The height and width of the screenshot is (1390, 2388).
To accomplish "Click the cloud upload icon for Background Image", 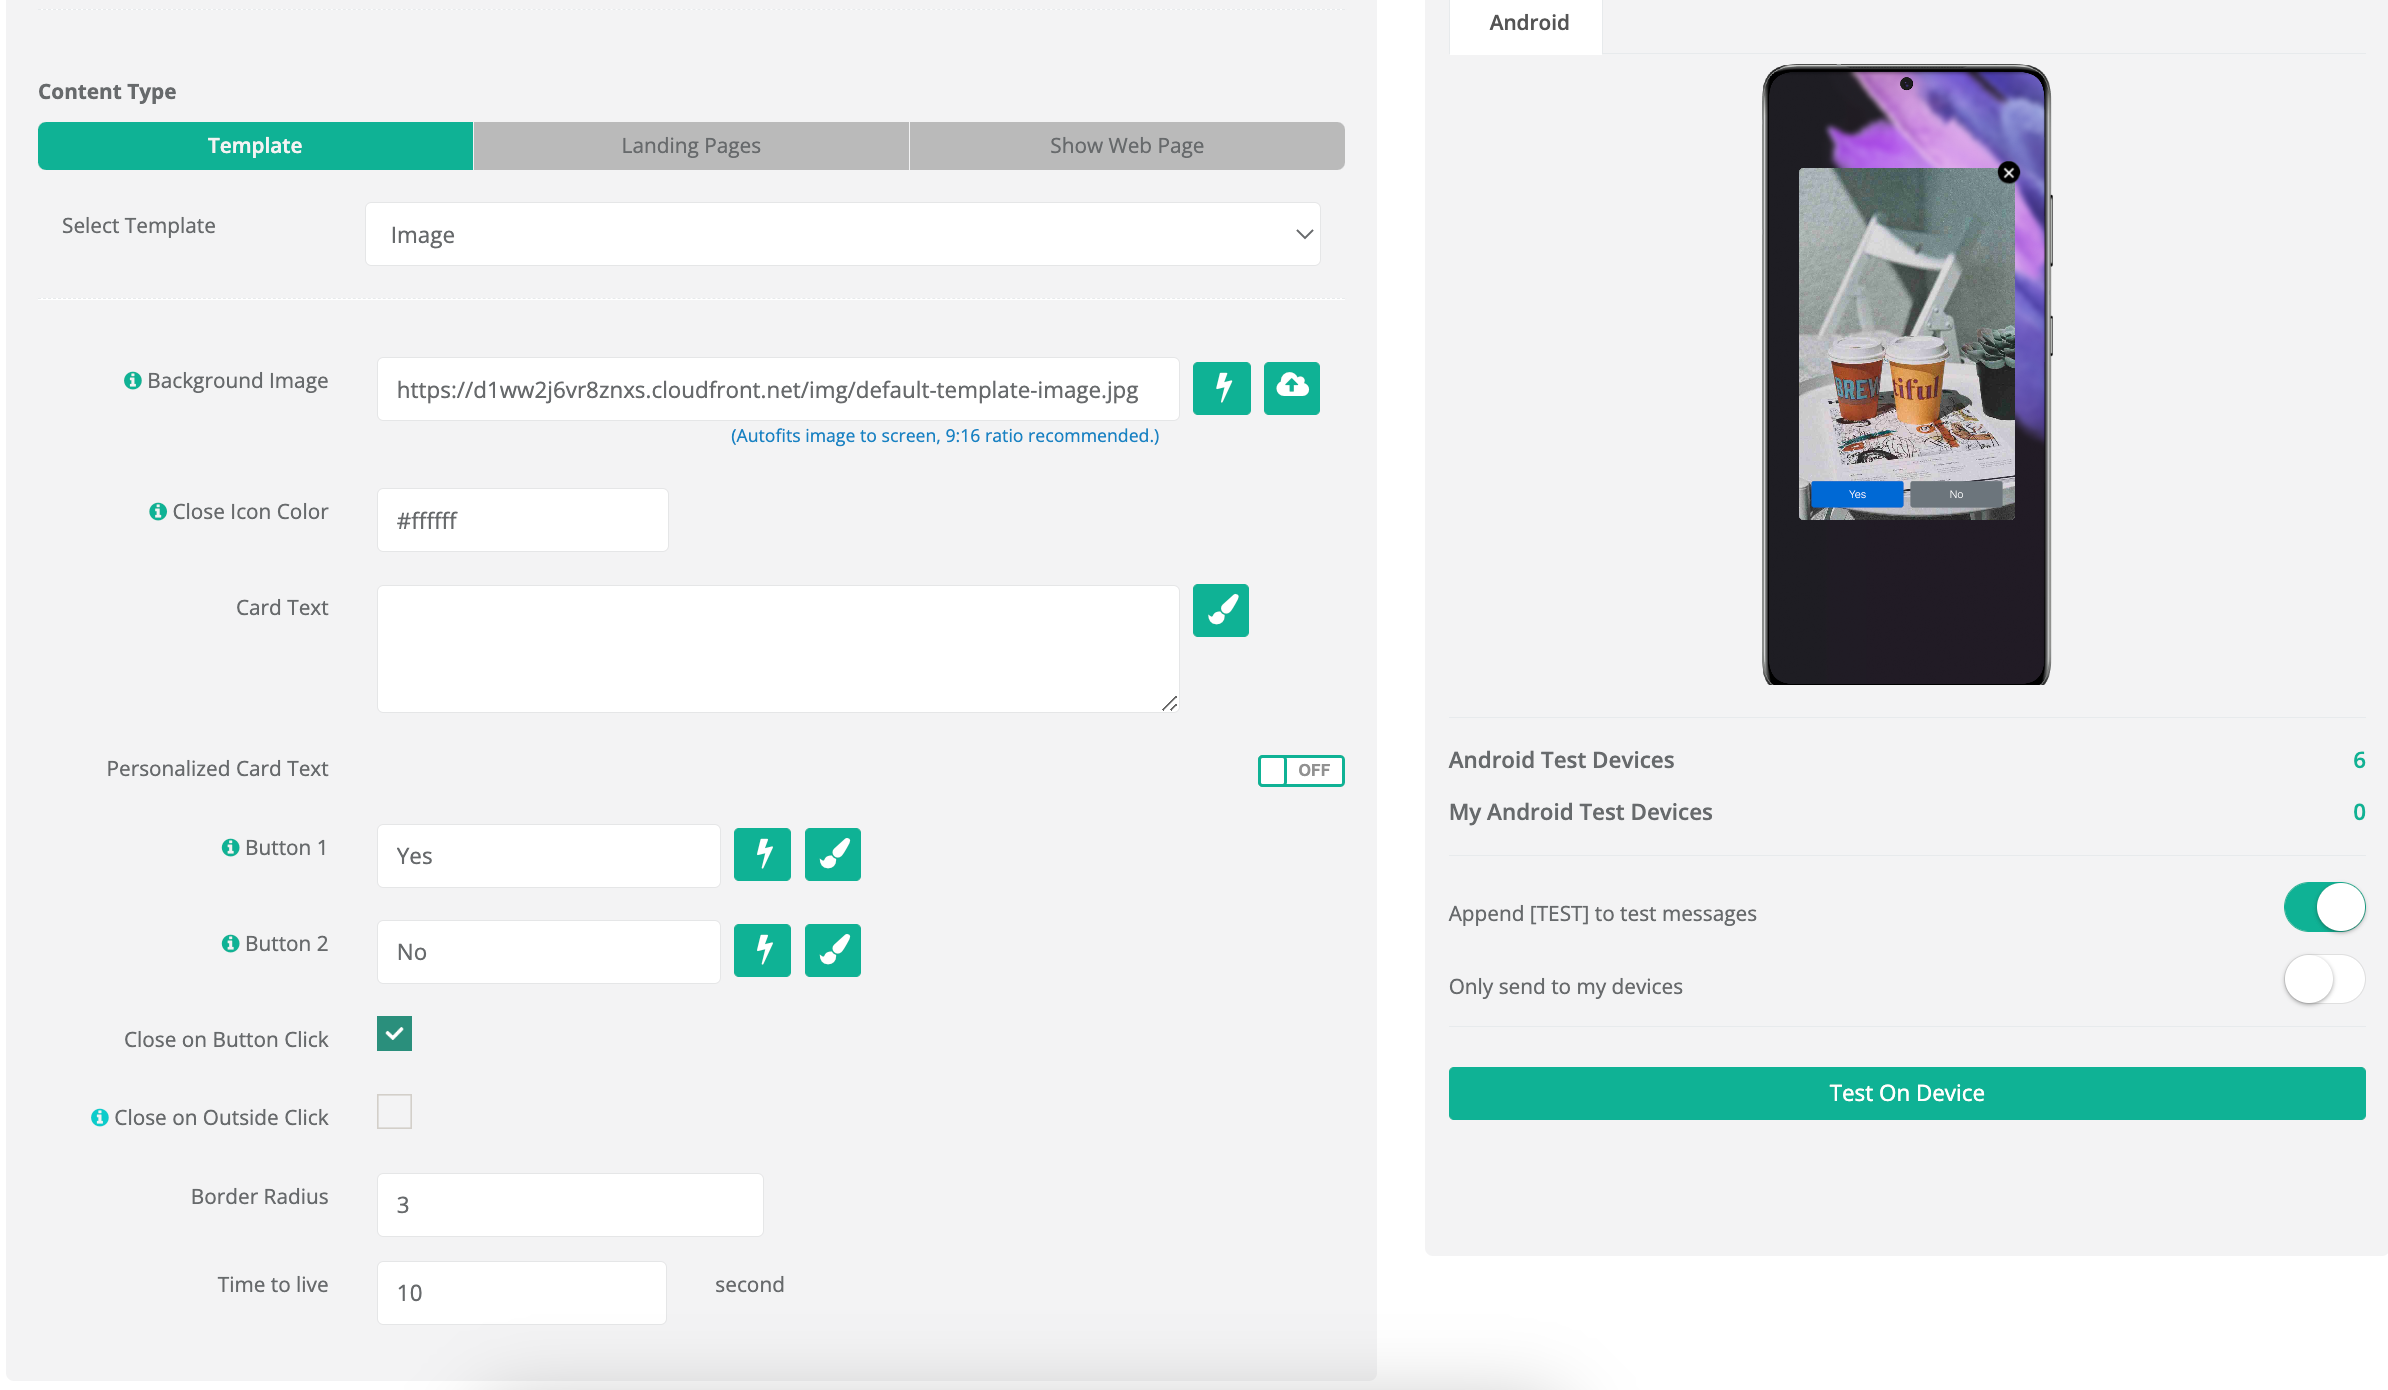I will click(1291, 388).
